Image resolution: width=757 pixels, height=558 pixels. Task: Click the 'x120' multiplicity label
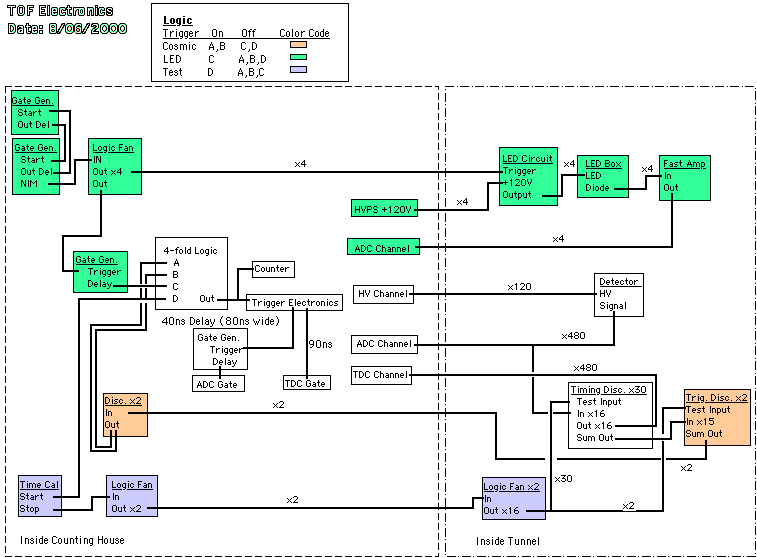pos(519,287)
